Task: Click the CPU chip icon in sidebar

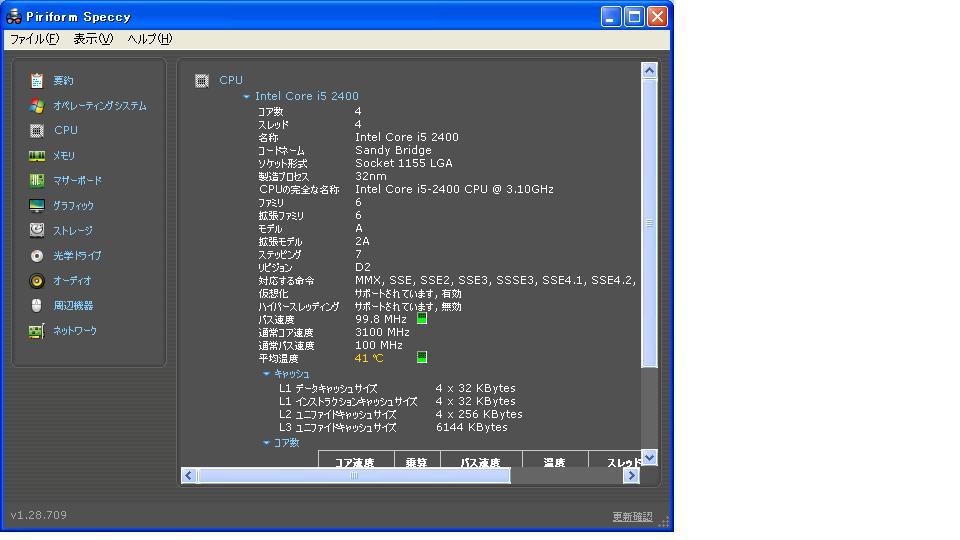Action: point(37,130)
